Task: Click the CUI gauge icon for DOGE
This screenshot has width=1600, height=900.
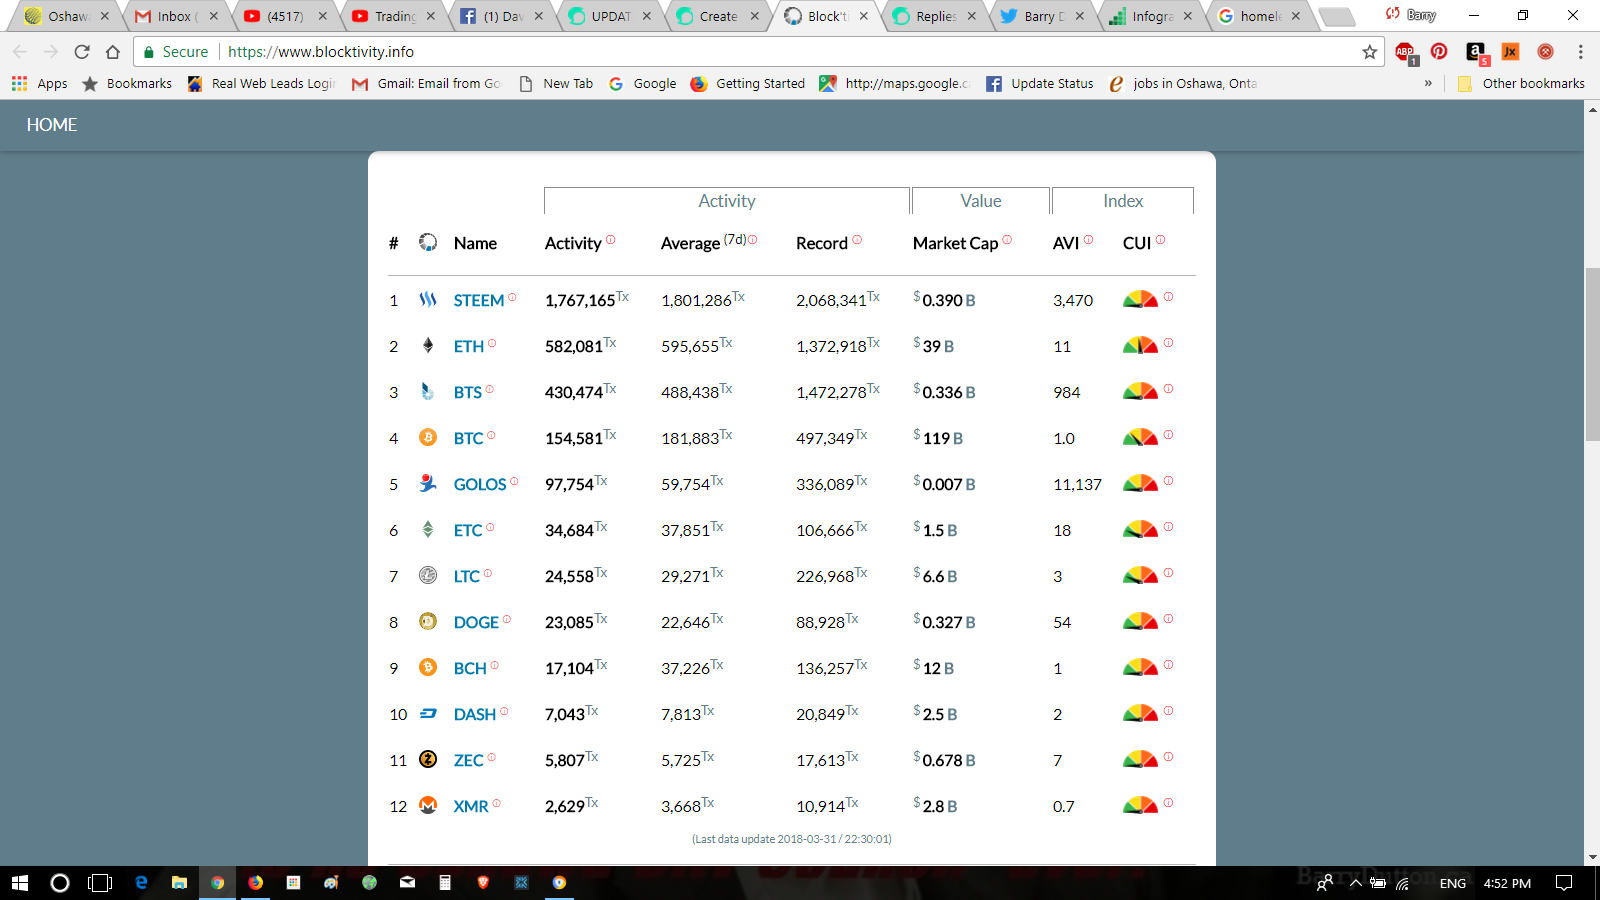Action: coord(1140,621)
